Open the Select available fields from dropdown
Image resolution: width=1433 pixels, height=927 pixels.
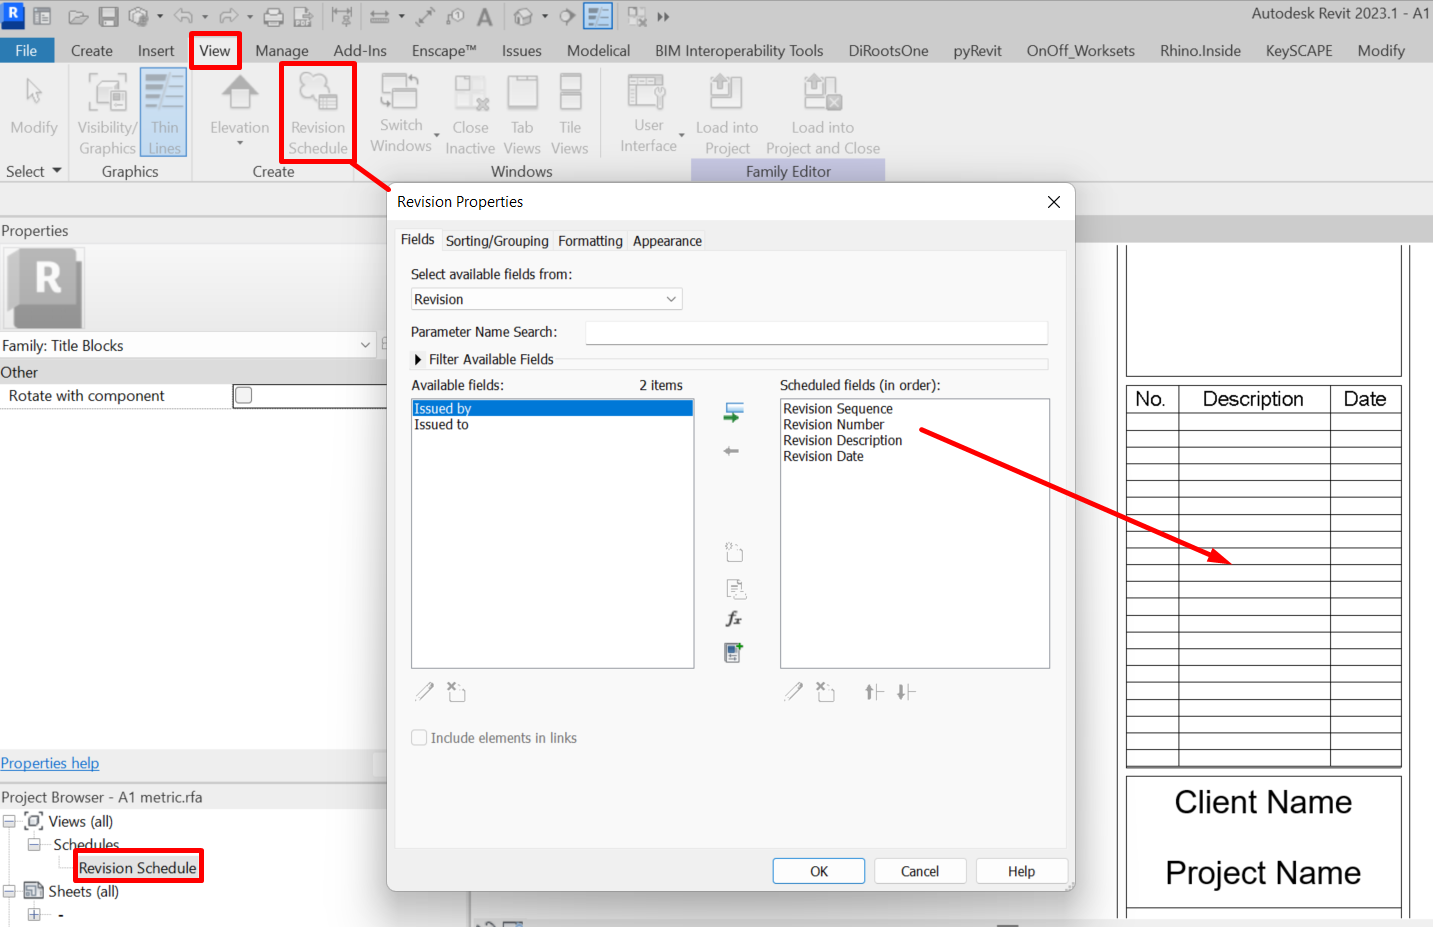(546, 299)
